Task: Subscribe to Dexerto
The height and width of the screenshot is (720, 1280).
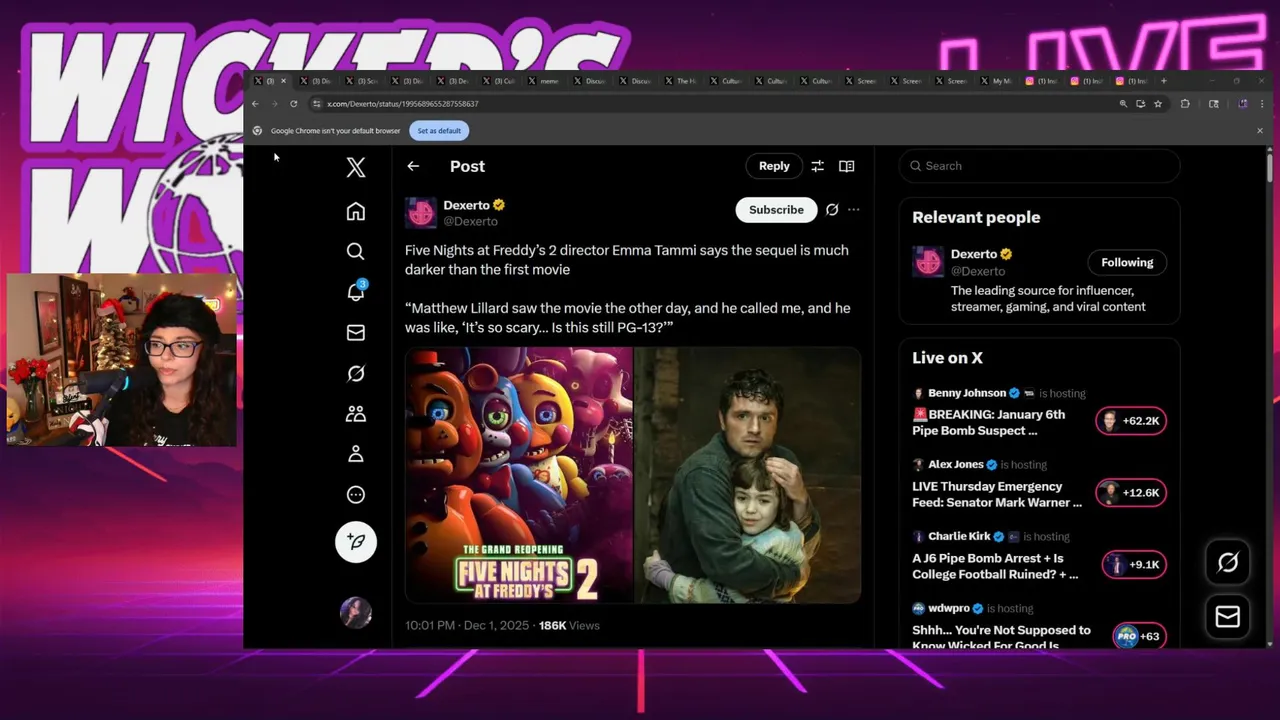Action: click(x=776, y=210)
